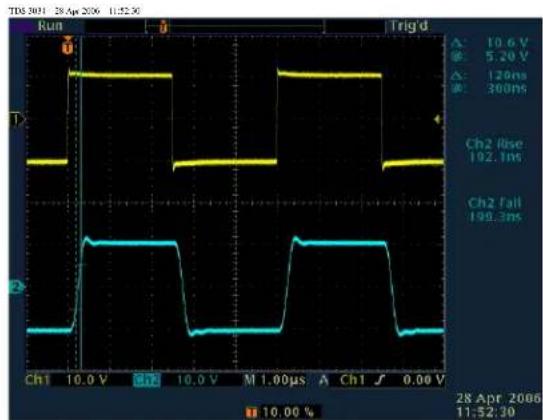543x420 pixels.
Task: Click the Ch2 ground reference marker
Action: pos(17,287)
